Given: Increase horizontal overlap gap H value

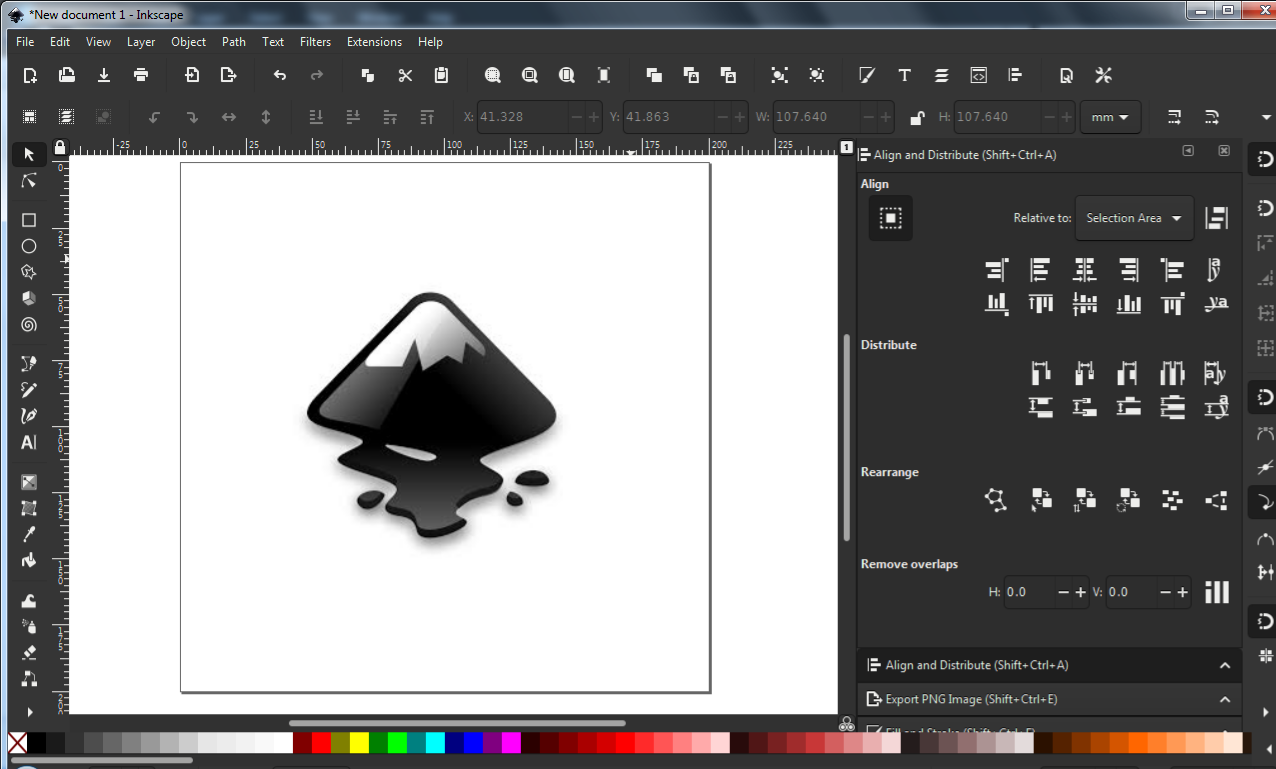Looking at the screenshot, I should point(1080,592).
